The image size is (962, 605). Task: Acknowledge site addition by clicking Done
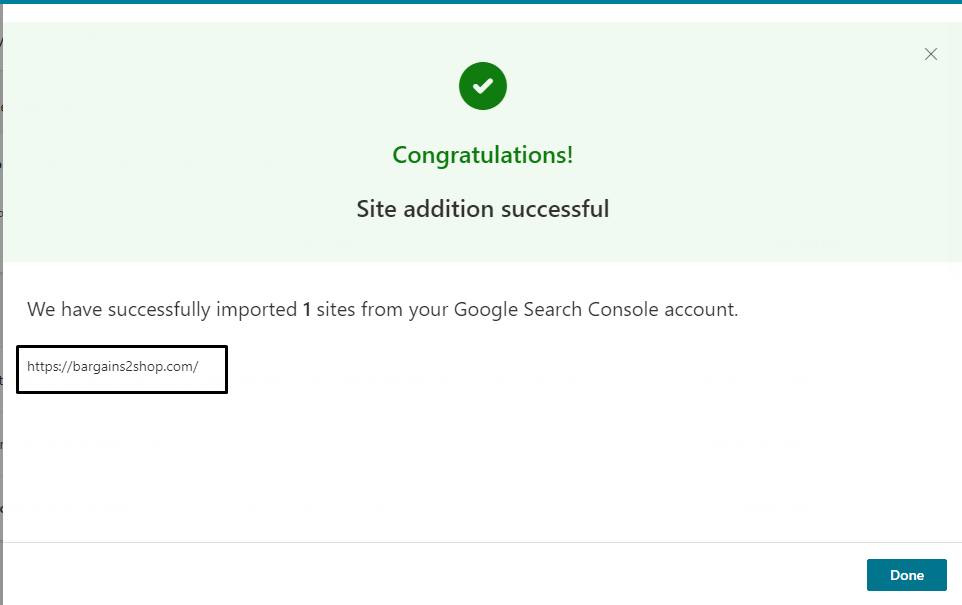pos(906,575)
